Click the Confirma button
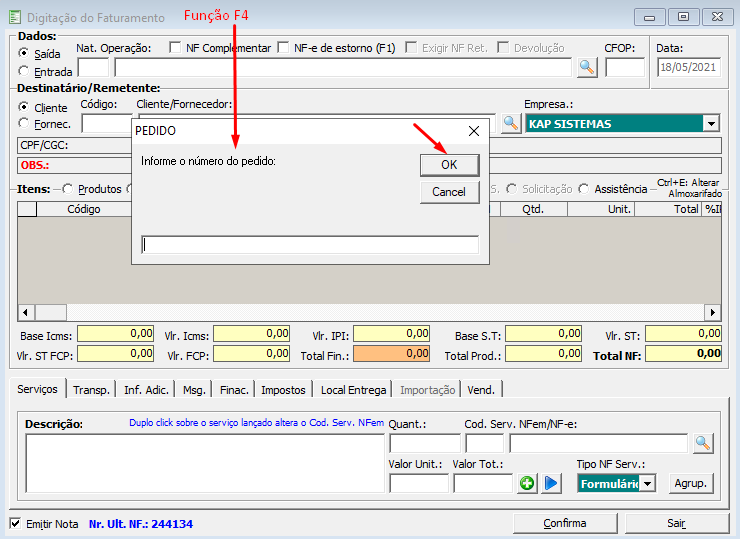740x539 pixels. (x=565, y=523)
